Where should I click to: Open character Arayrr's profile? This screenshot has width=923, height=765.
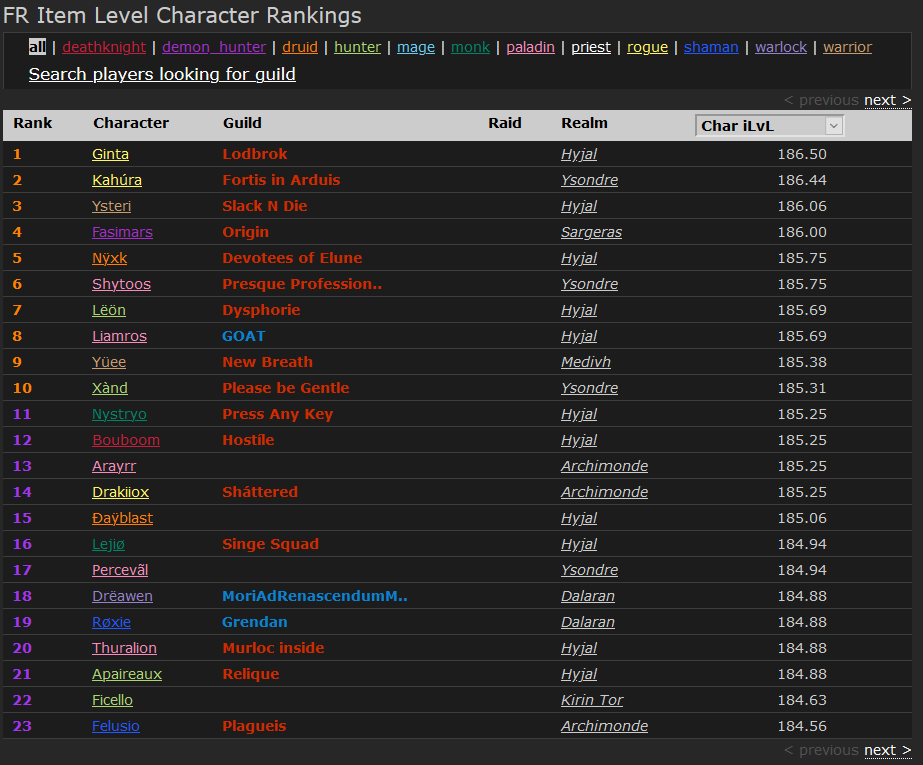[114, 466]
